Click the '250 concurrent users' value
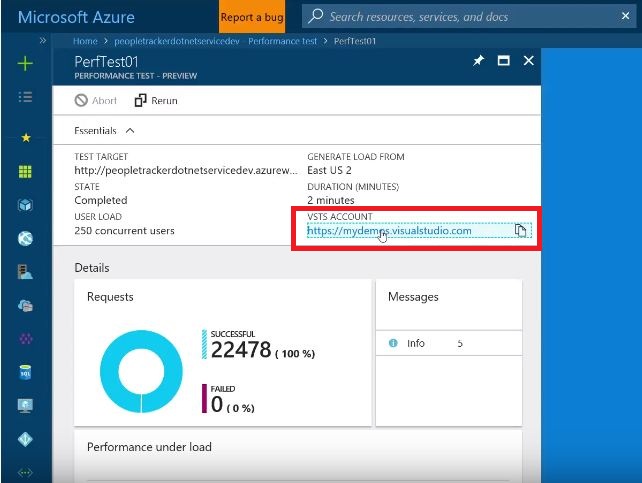This screenshot has width=642, height=483. point(124,231)
